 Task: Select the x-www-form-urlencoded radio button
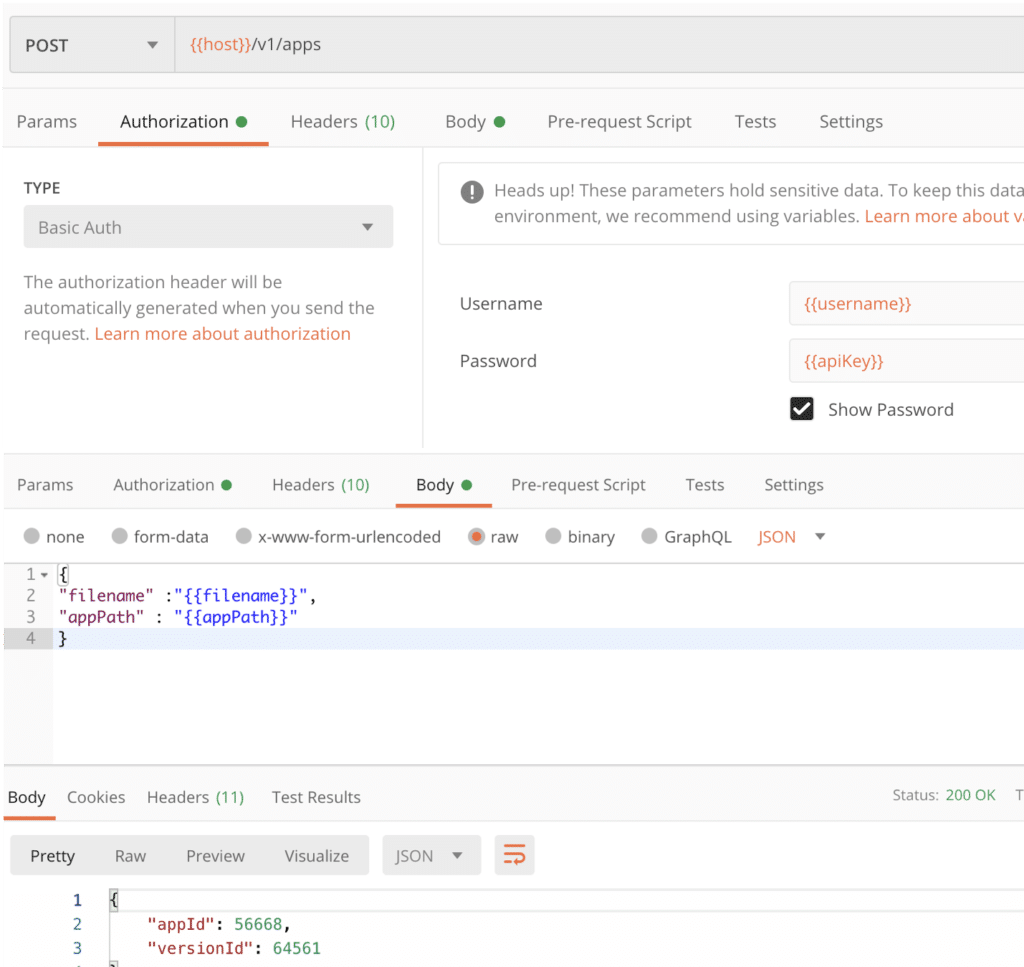pos(244,536)
